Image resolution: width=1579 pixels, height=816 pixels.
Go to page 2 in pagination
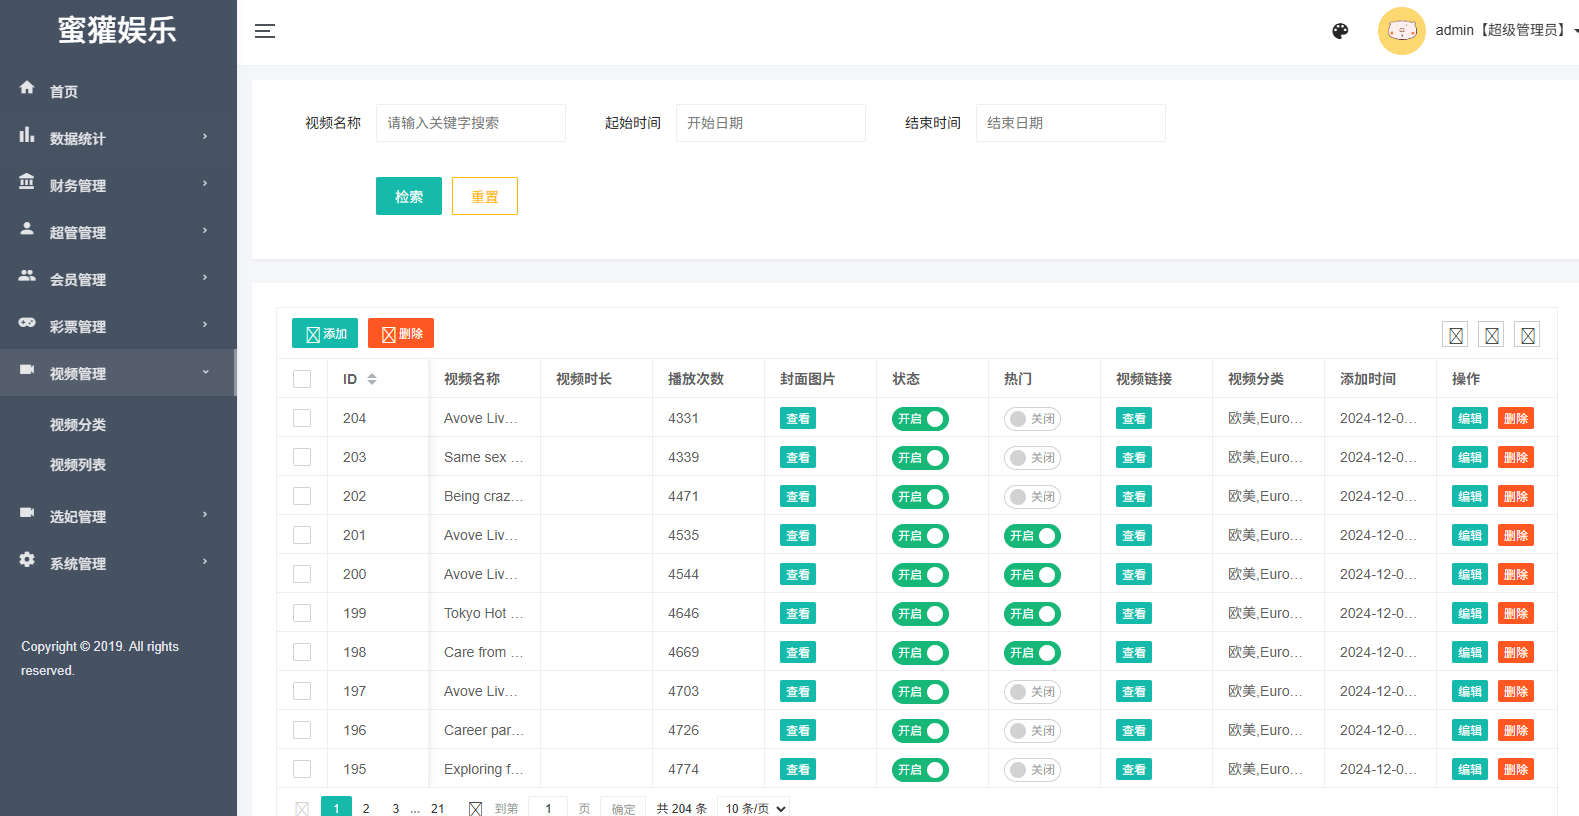pyautogui.click(x=366, y=808)
